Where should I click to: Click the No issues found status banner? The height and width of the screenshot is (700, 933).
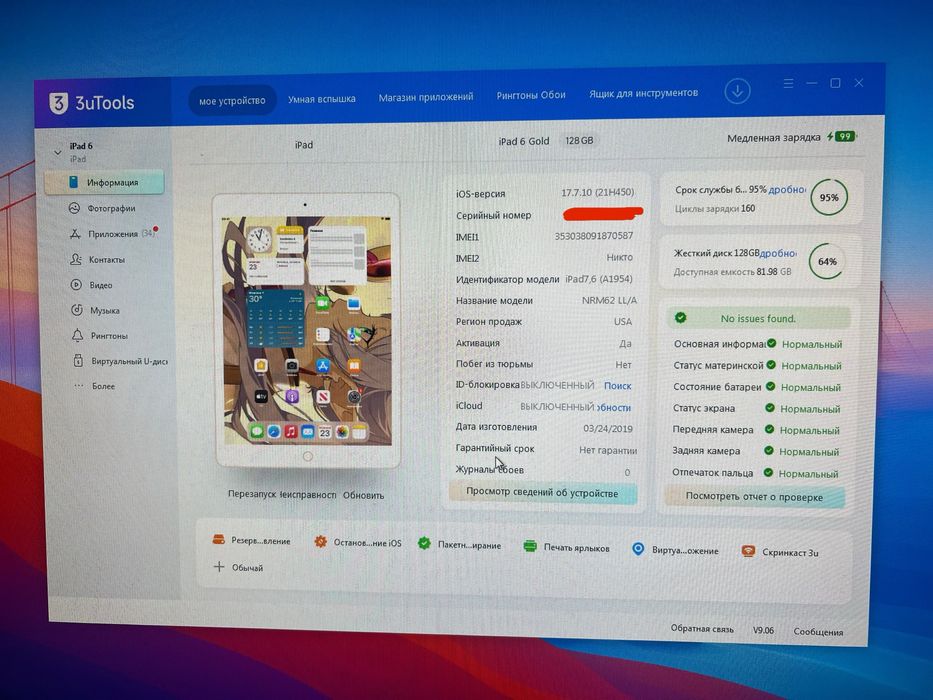[758, 318]
